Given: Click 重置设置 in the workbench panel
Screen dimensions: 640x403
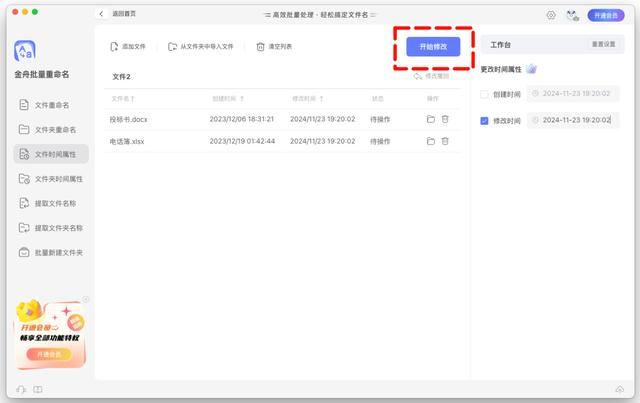Looking at the screenshot, I should (x=604, y=45).
